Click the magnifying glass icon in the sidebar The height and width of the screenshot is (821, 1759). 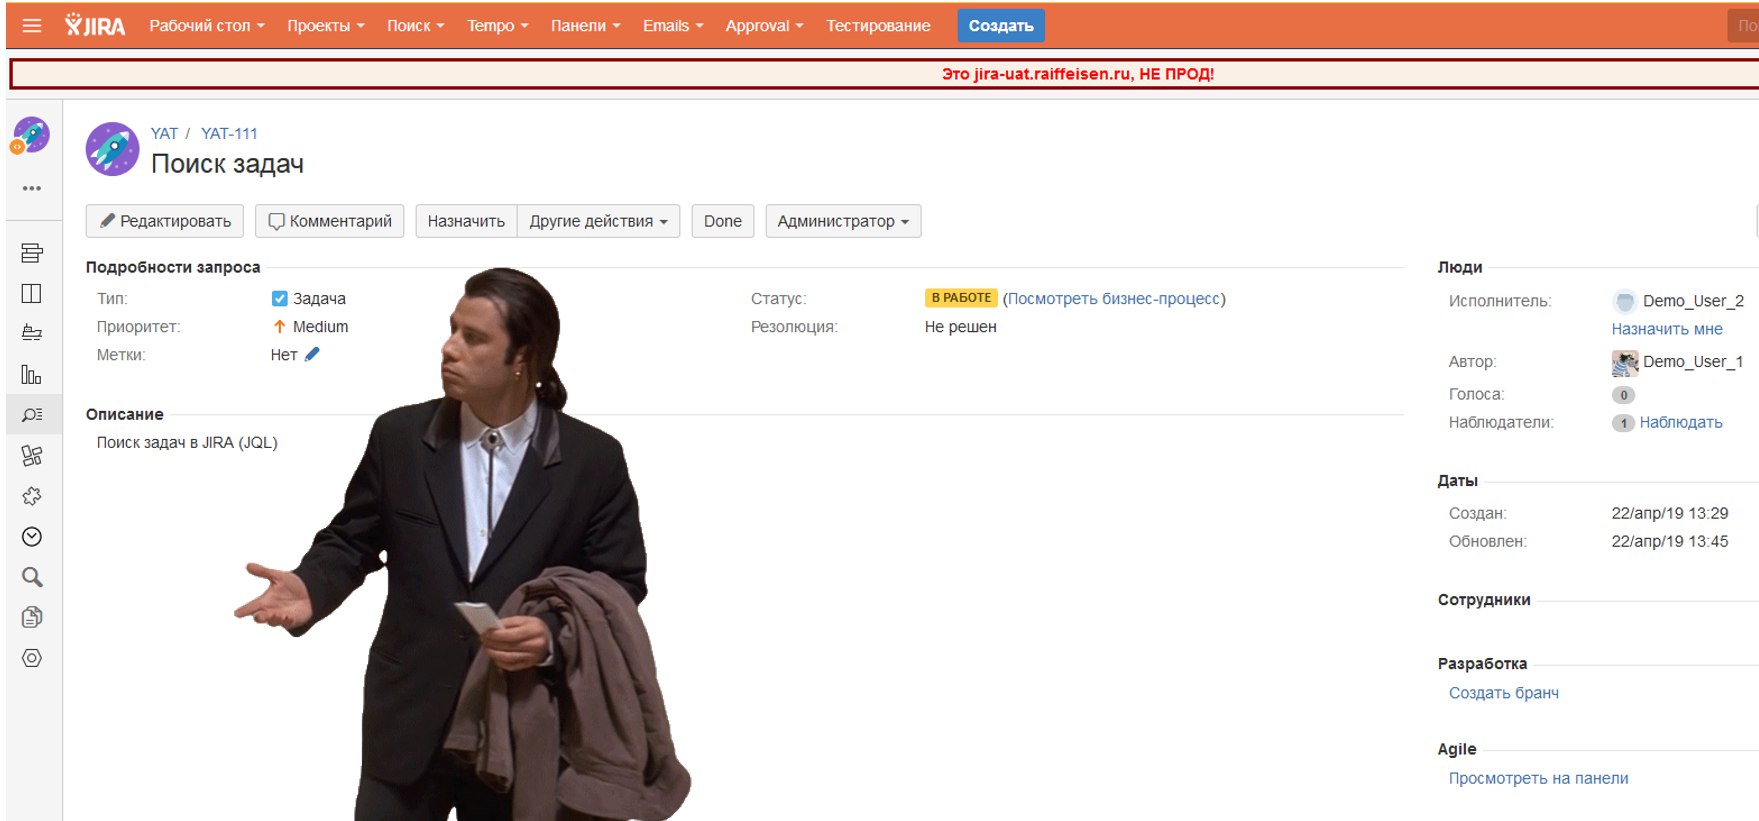click(32, 577)
